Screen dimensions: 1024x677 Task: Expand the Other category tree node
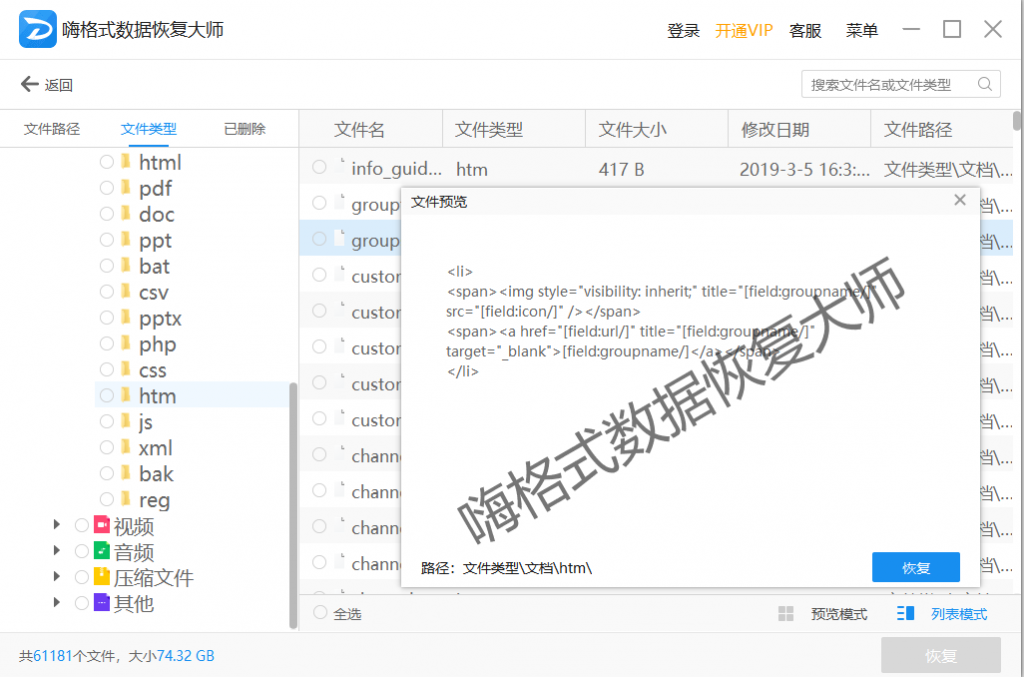pos(57,602)
